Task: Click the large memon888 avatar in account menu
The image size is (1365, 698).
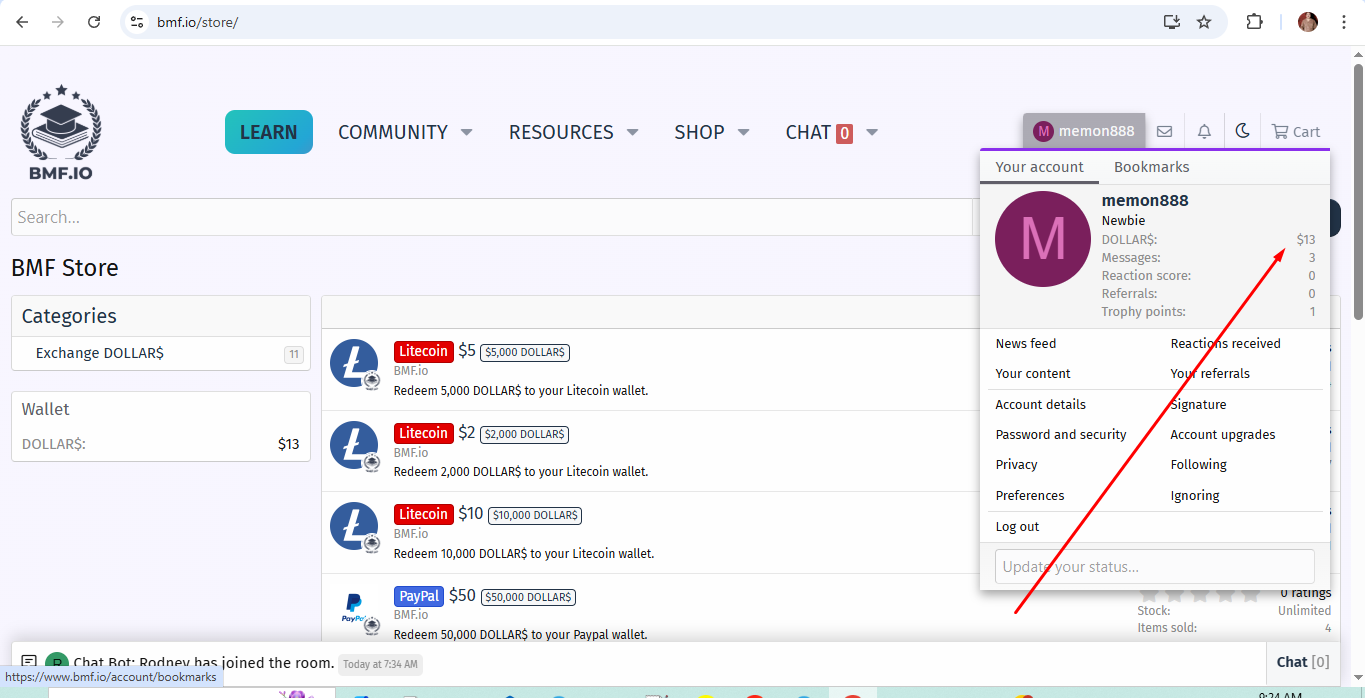Action: point(1043,239)
